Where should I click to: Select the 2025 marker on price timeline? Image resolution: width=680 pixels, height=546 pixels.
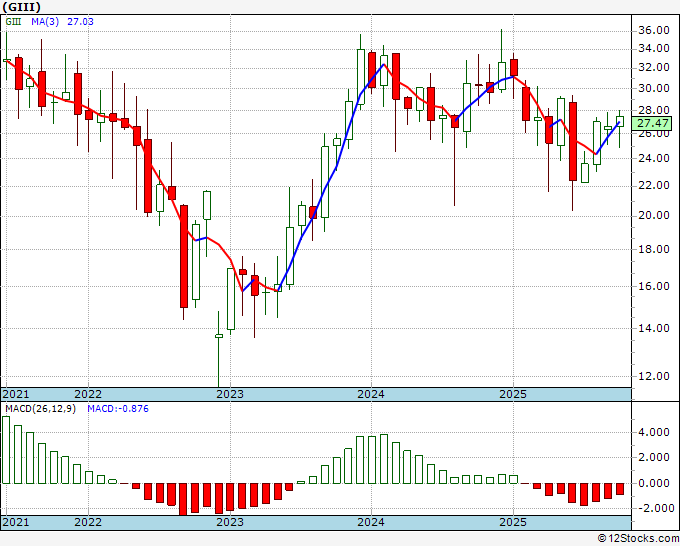[x=513, y=394]
